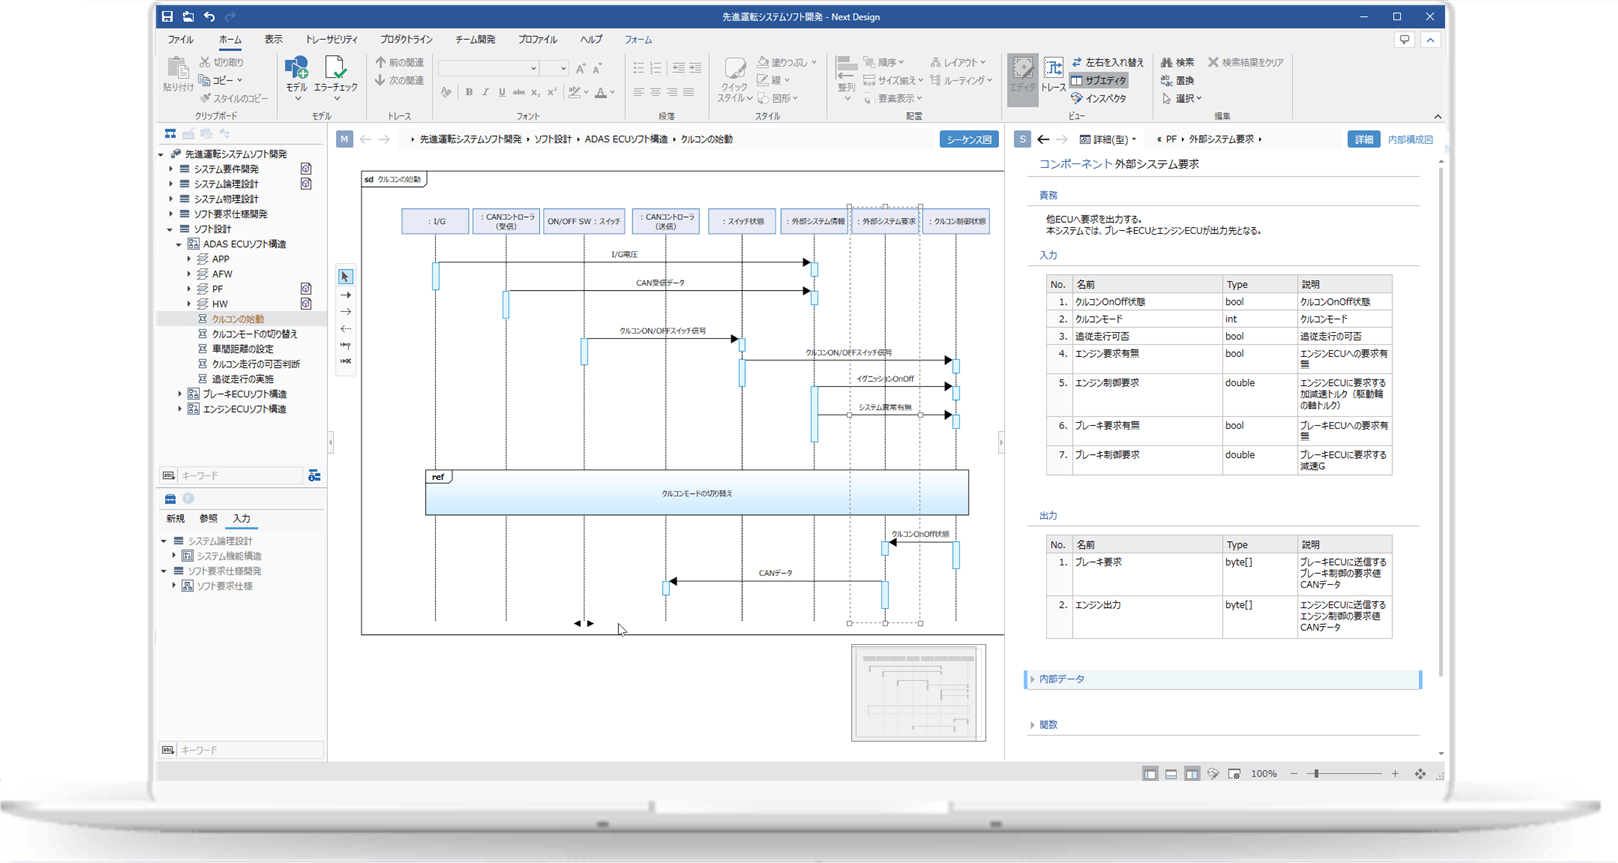The width and height of the screenshot is (1618, 863).
Task: Open the 詳細(型) view dropdown
Action: pos(1108,139)
